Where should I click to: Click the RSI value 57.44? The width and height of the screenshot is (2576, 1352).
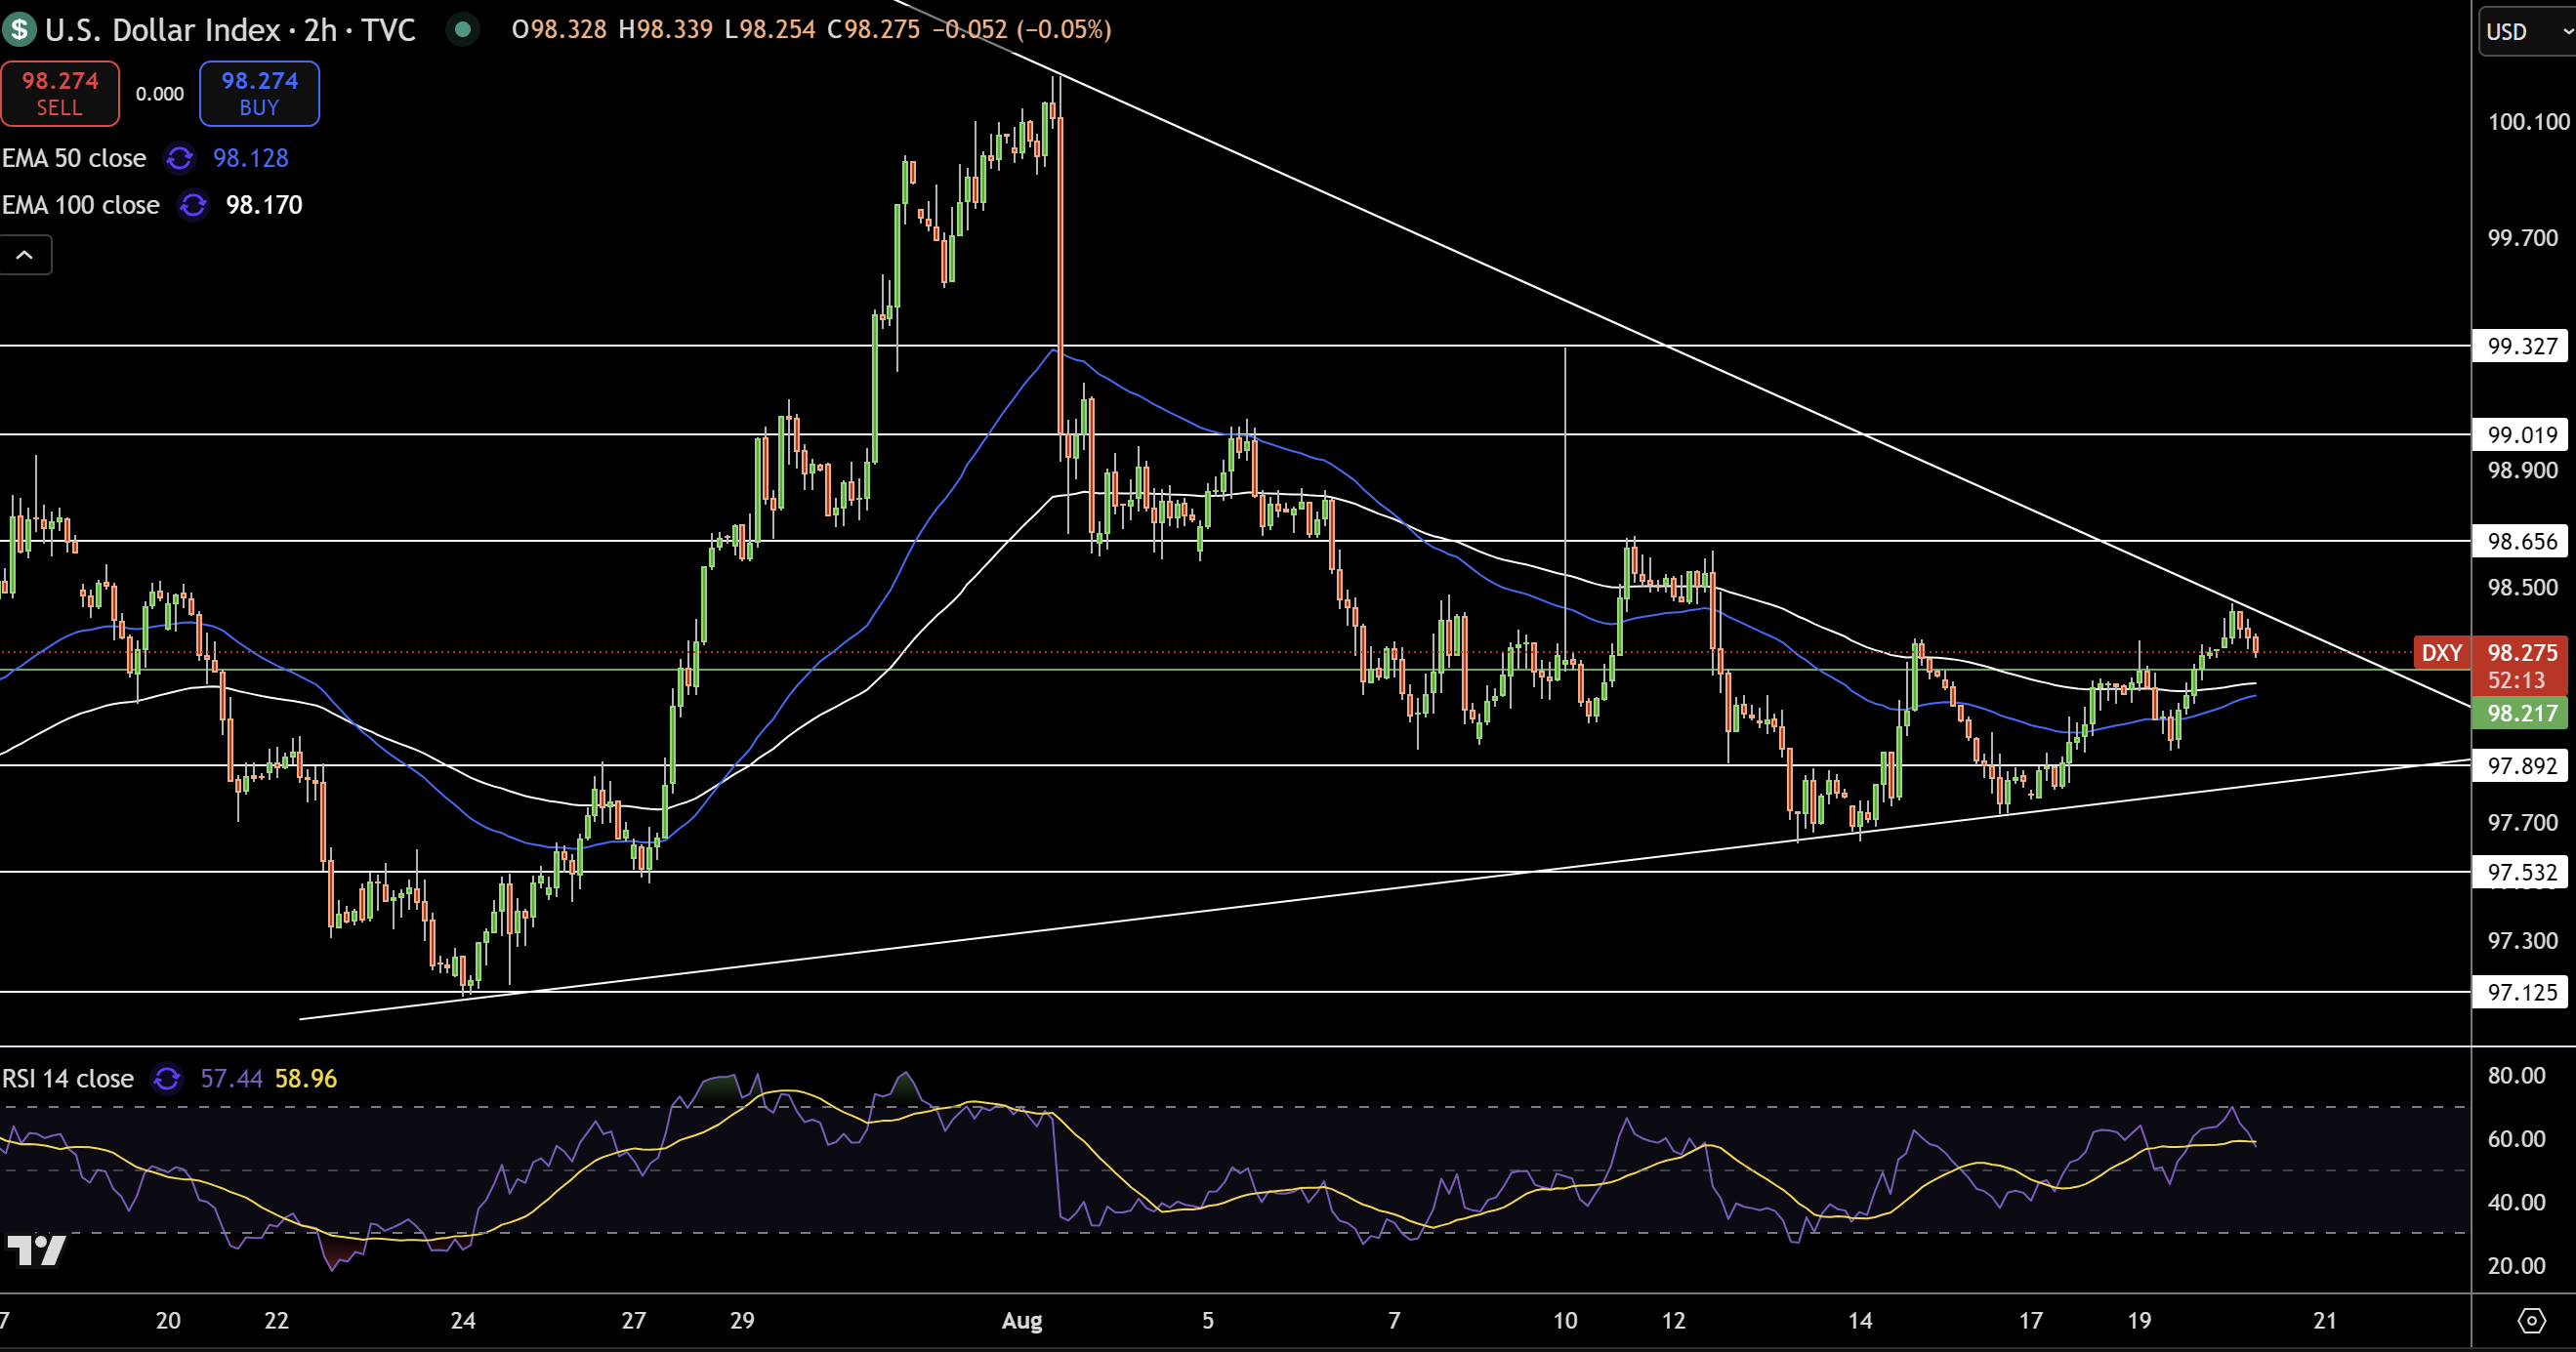coord(232,1079)
